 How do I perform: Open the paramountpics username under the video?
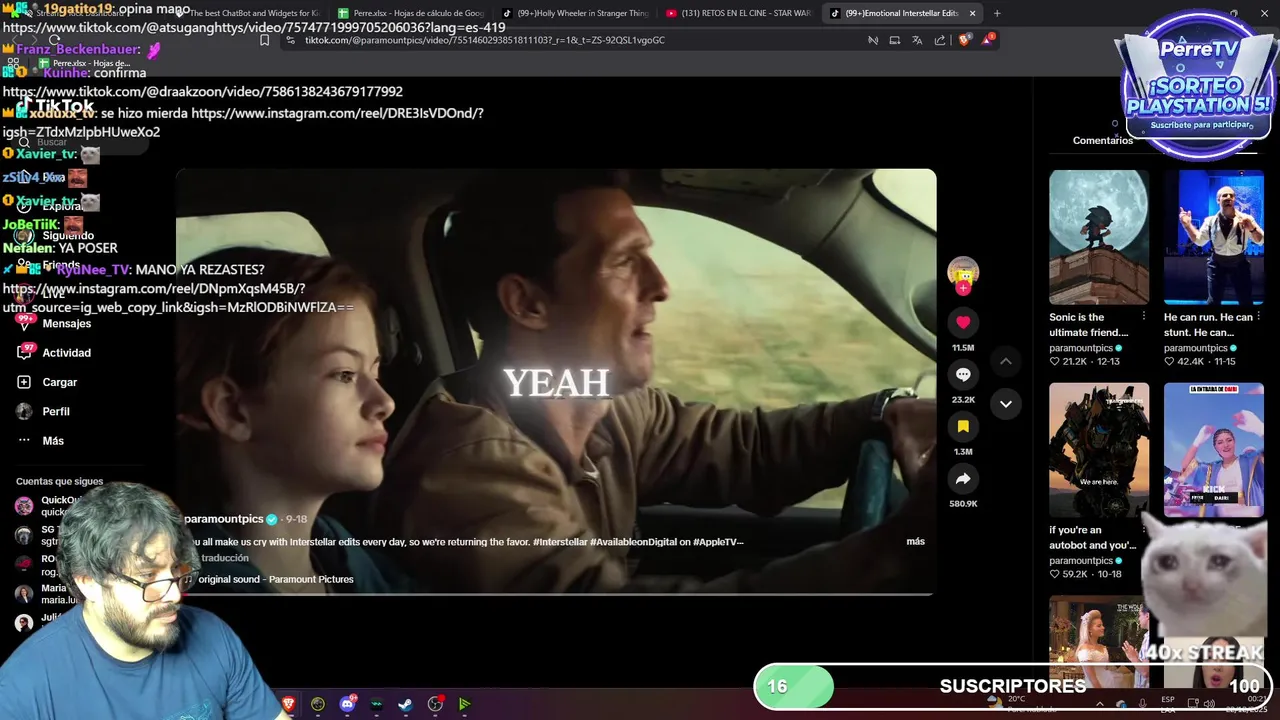click(224, 519)
